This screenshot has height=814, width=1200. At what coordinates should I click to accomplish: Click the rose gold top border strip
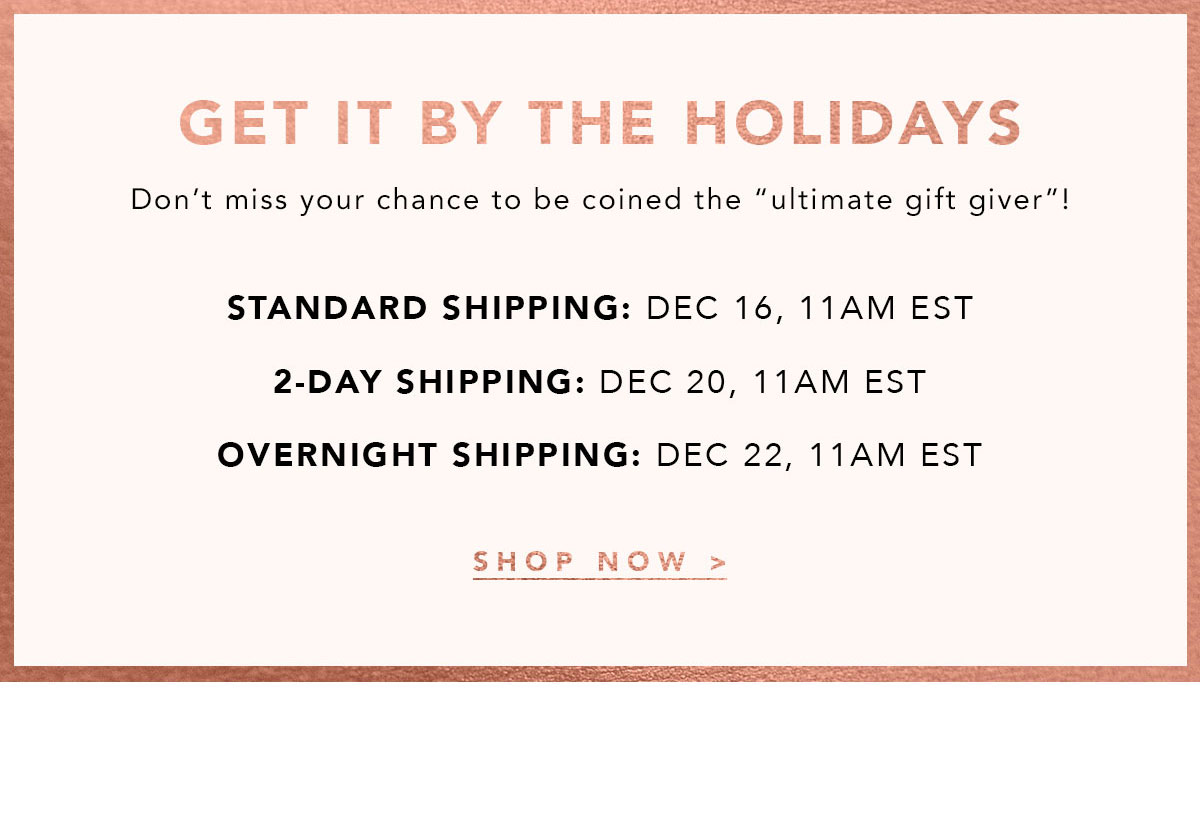600,7
